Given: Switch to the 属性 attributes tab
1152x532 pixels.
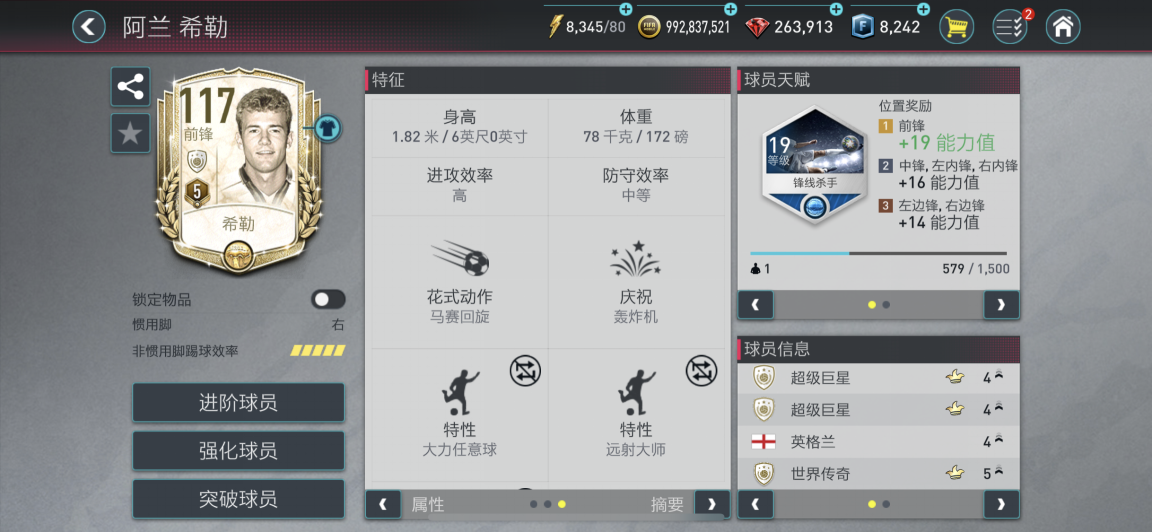Looking at the screenshot, I should click(428, 504).
